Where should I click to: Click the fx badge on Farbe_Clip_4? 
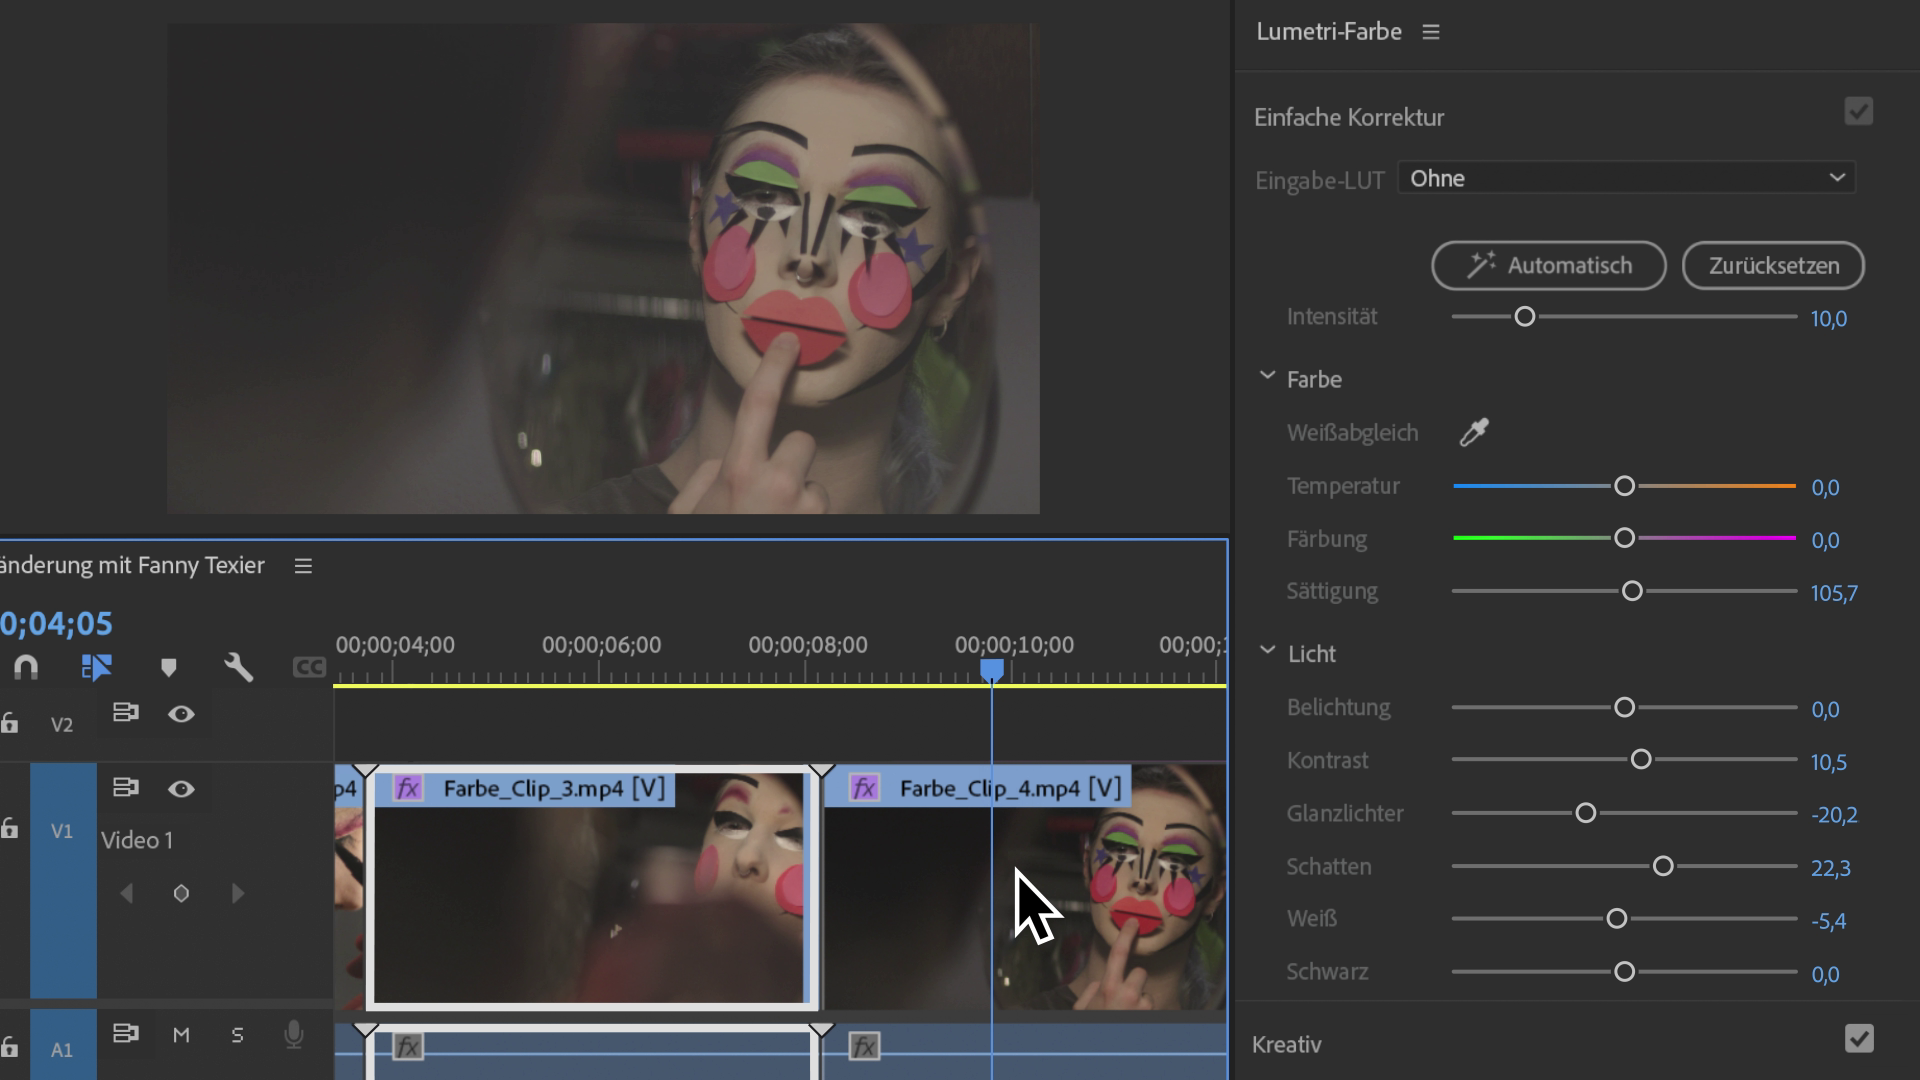pos(864,788)
